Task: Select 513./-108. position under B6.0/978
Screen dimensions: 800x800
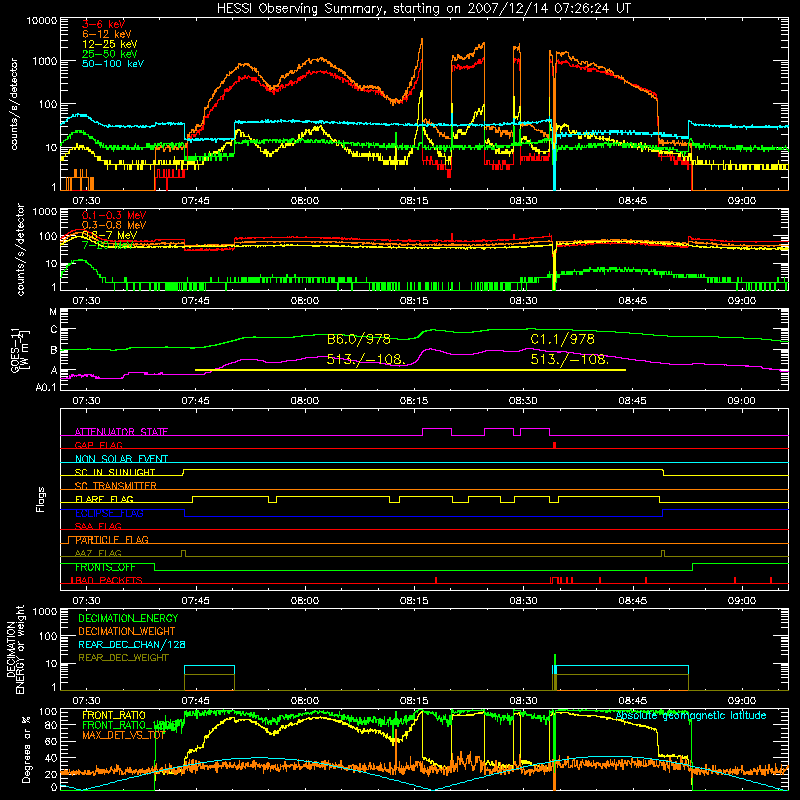Action: pyautogui.click(x=366, y=359)
